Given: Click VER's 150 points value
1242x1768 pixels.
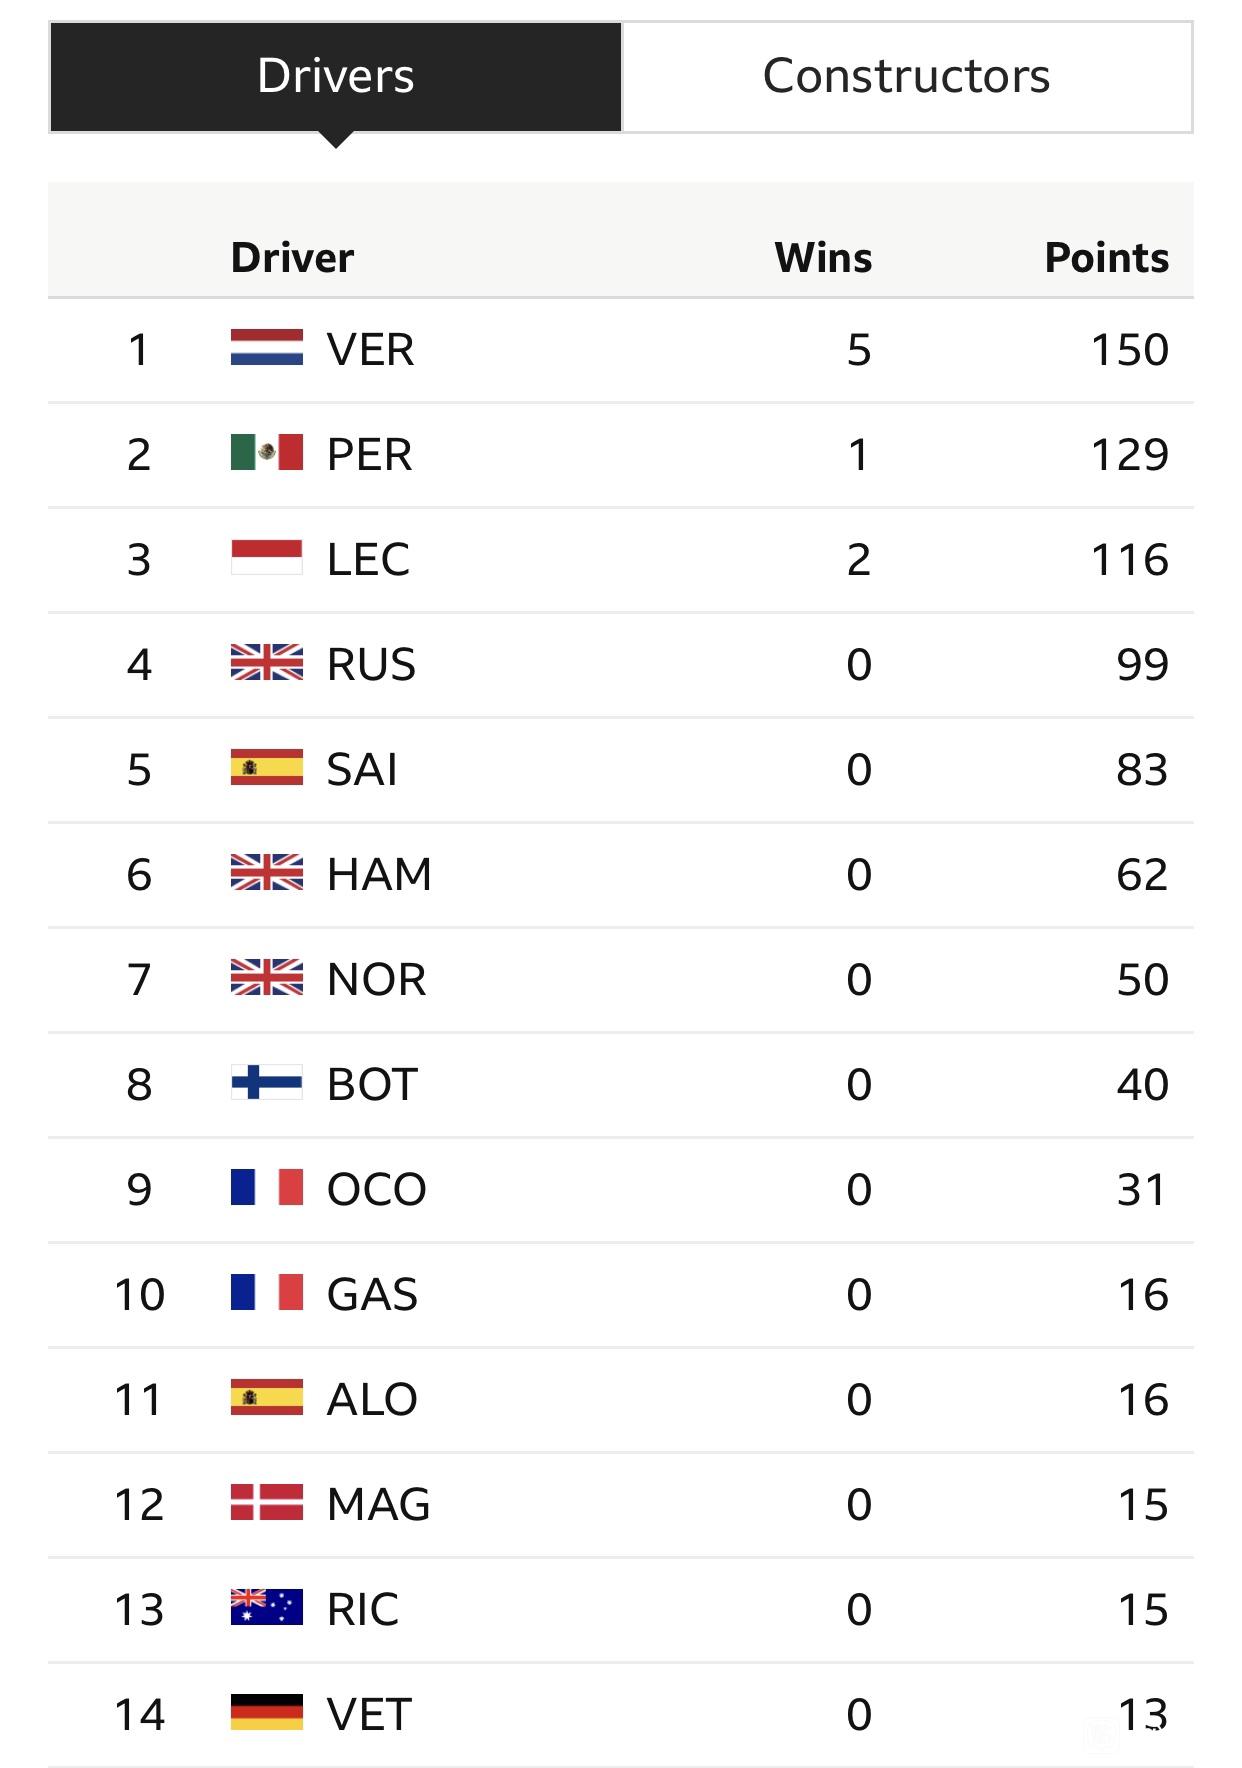Looking at the screenshot, I should click(1129, 350).
